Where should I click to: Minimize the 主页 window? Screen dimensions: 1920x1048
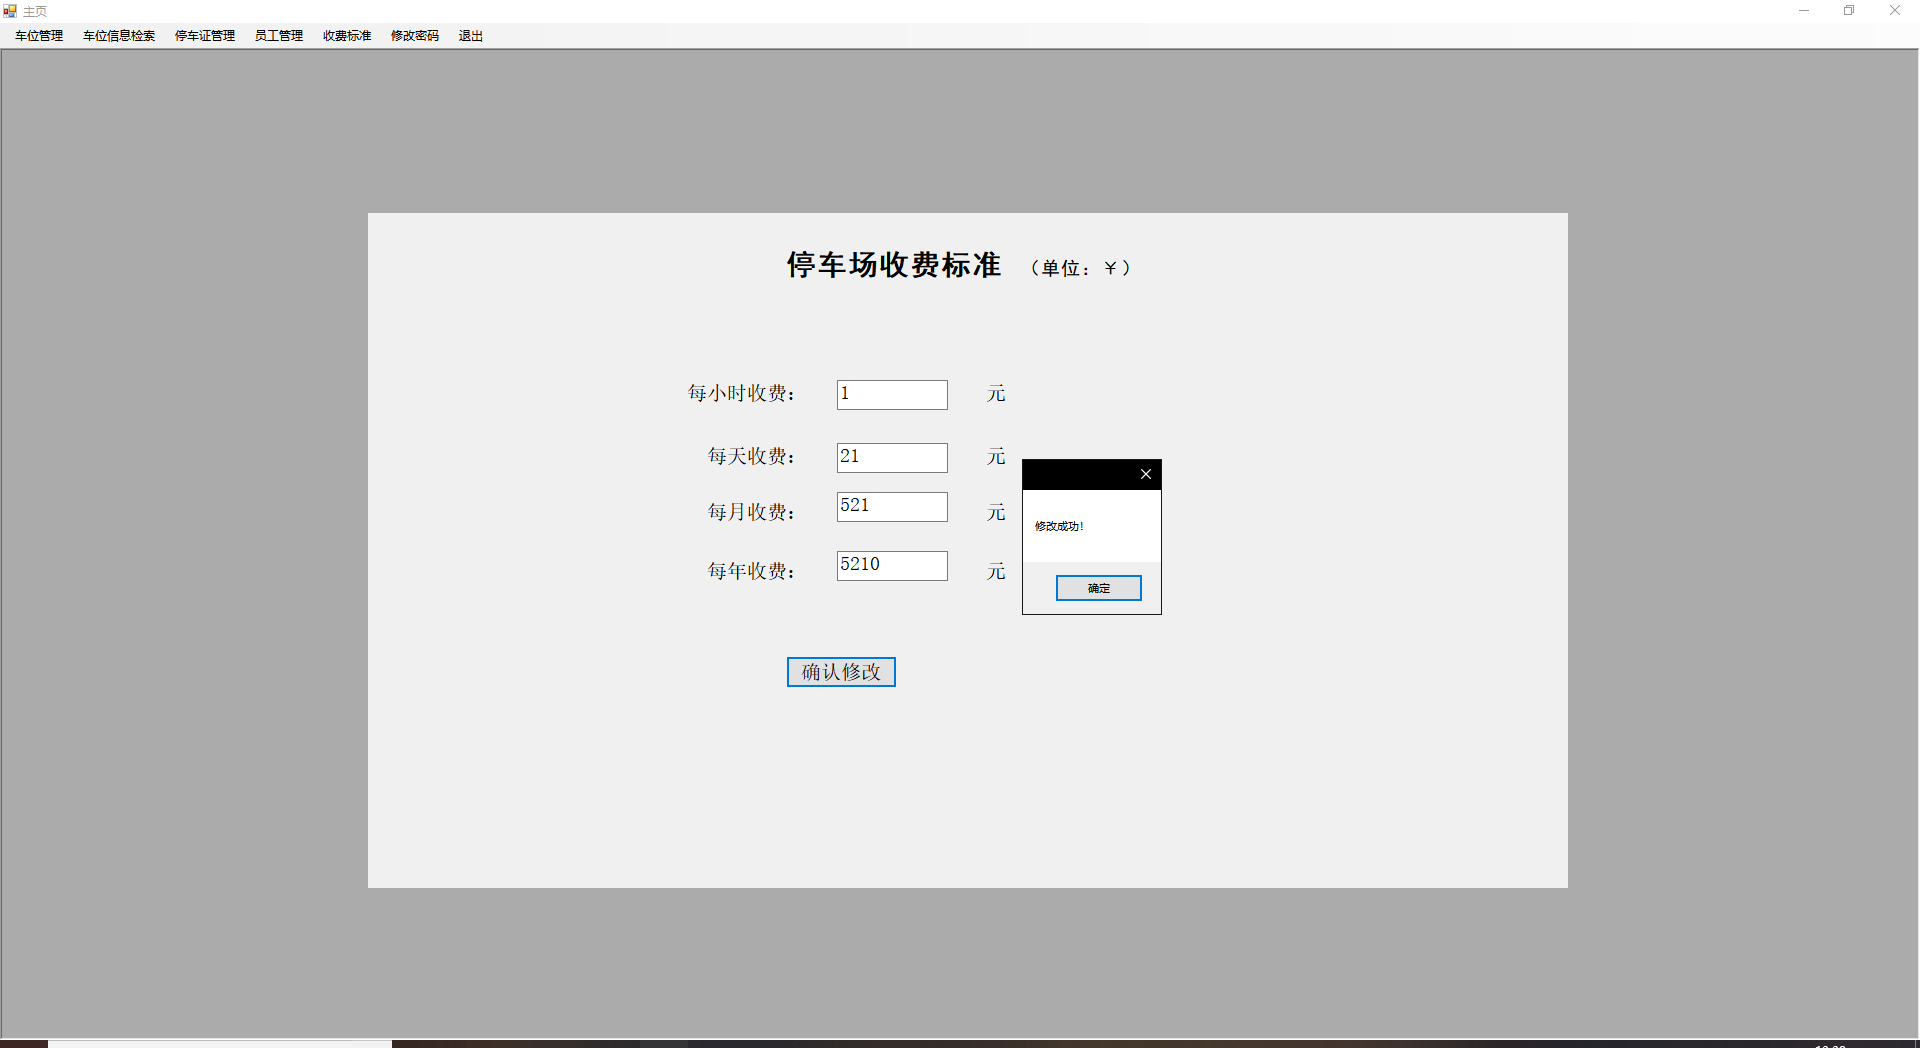click(x=1804, y=11)
